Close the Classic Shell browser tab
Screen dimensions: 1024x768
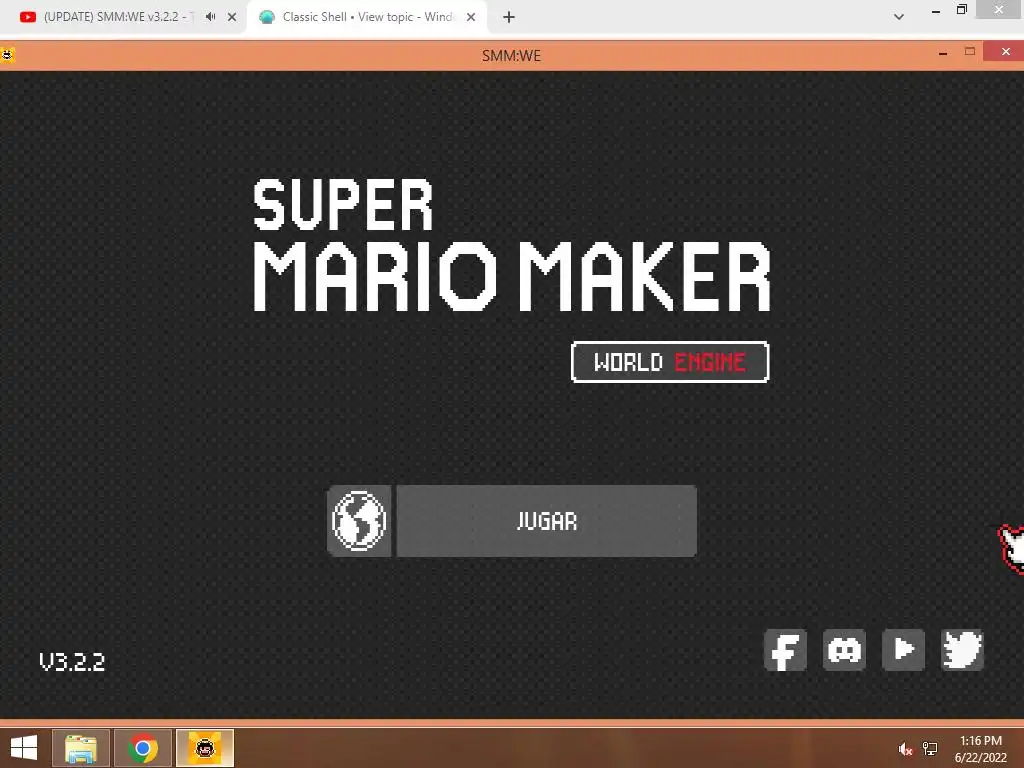click(x=471, y=17)
